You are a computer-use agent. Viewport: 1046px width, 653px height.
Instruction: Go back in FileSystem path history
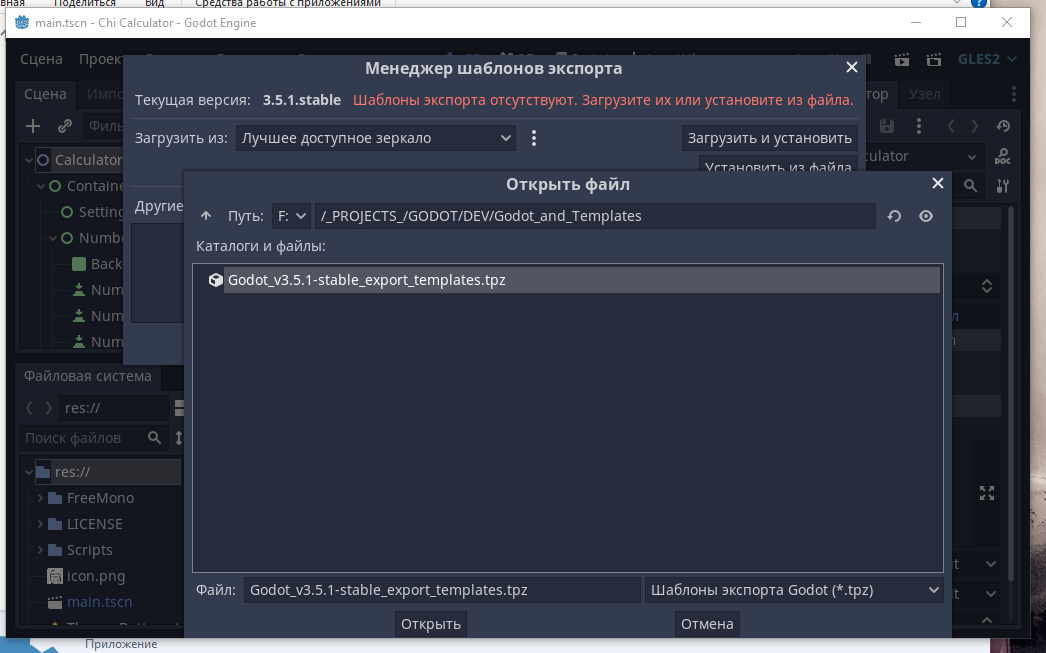click(29, 408)
